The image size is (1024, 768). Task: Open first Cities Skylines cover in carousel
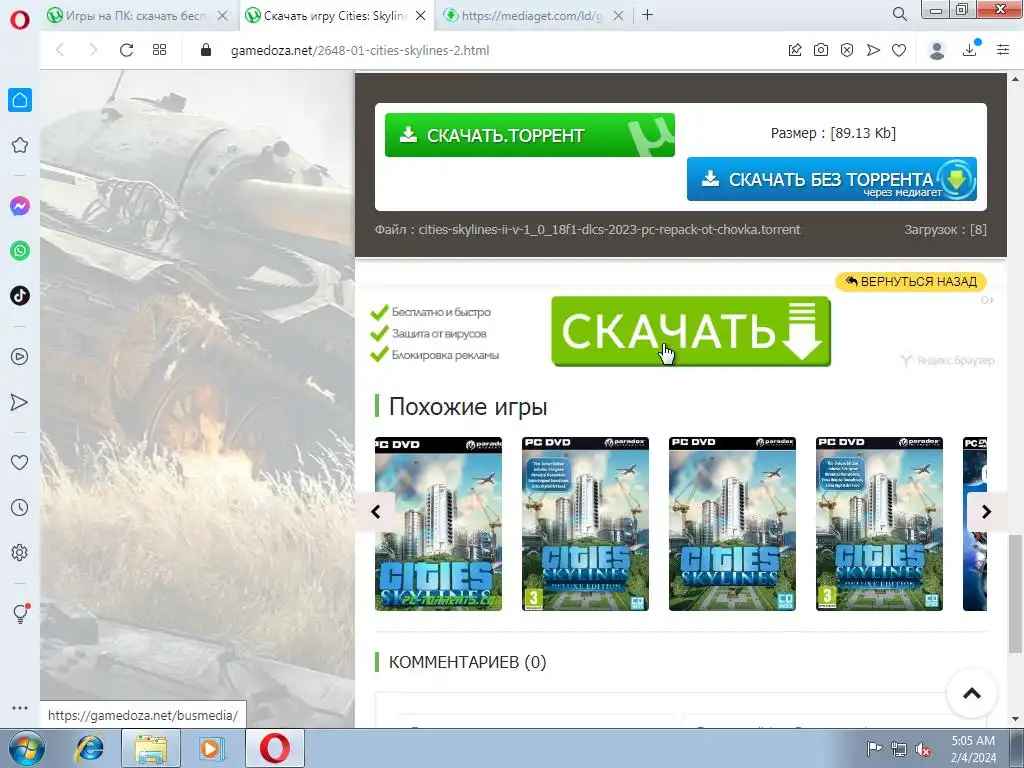click(438, 524)
